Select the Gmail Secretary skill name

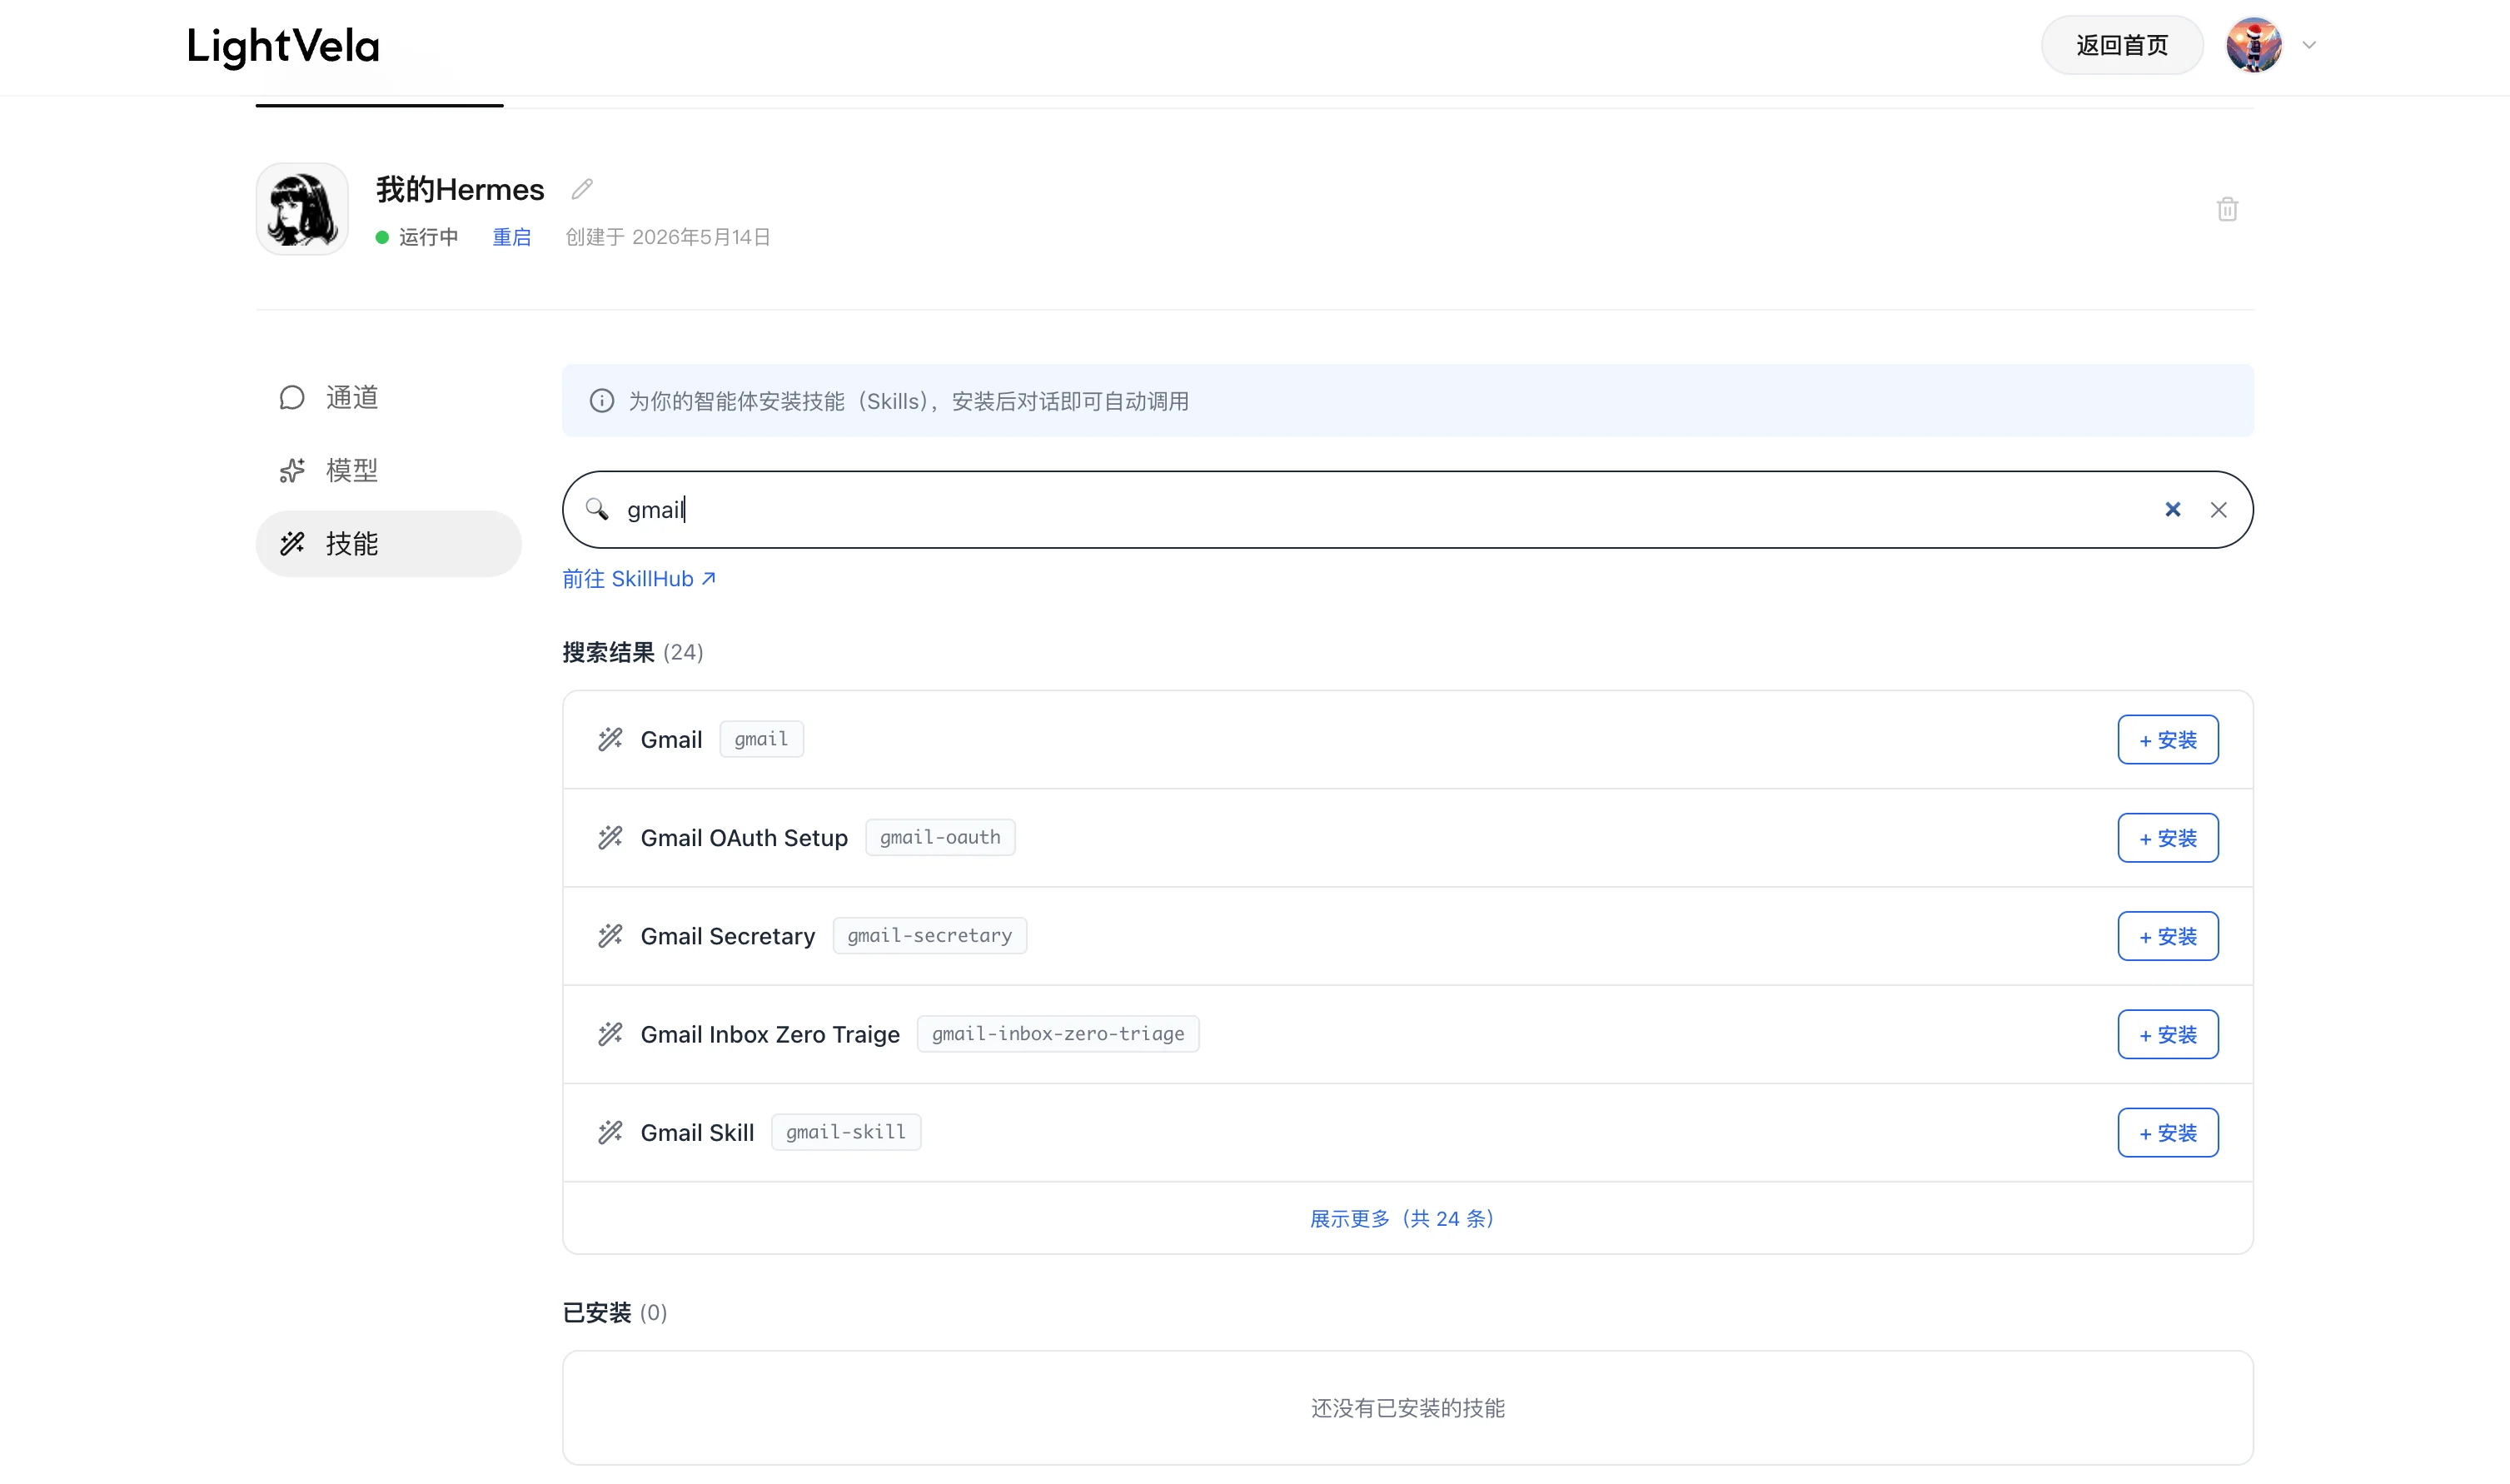728,936
